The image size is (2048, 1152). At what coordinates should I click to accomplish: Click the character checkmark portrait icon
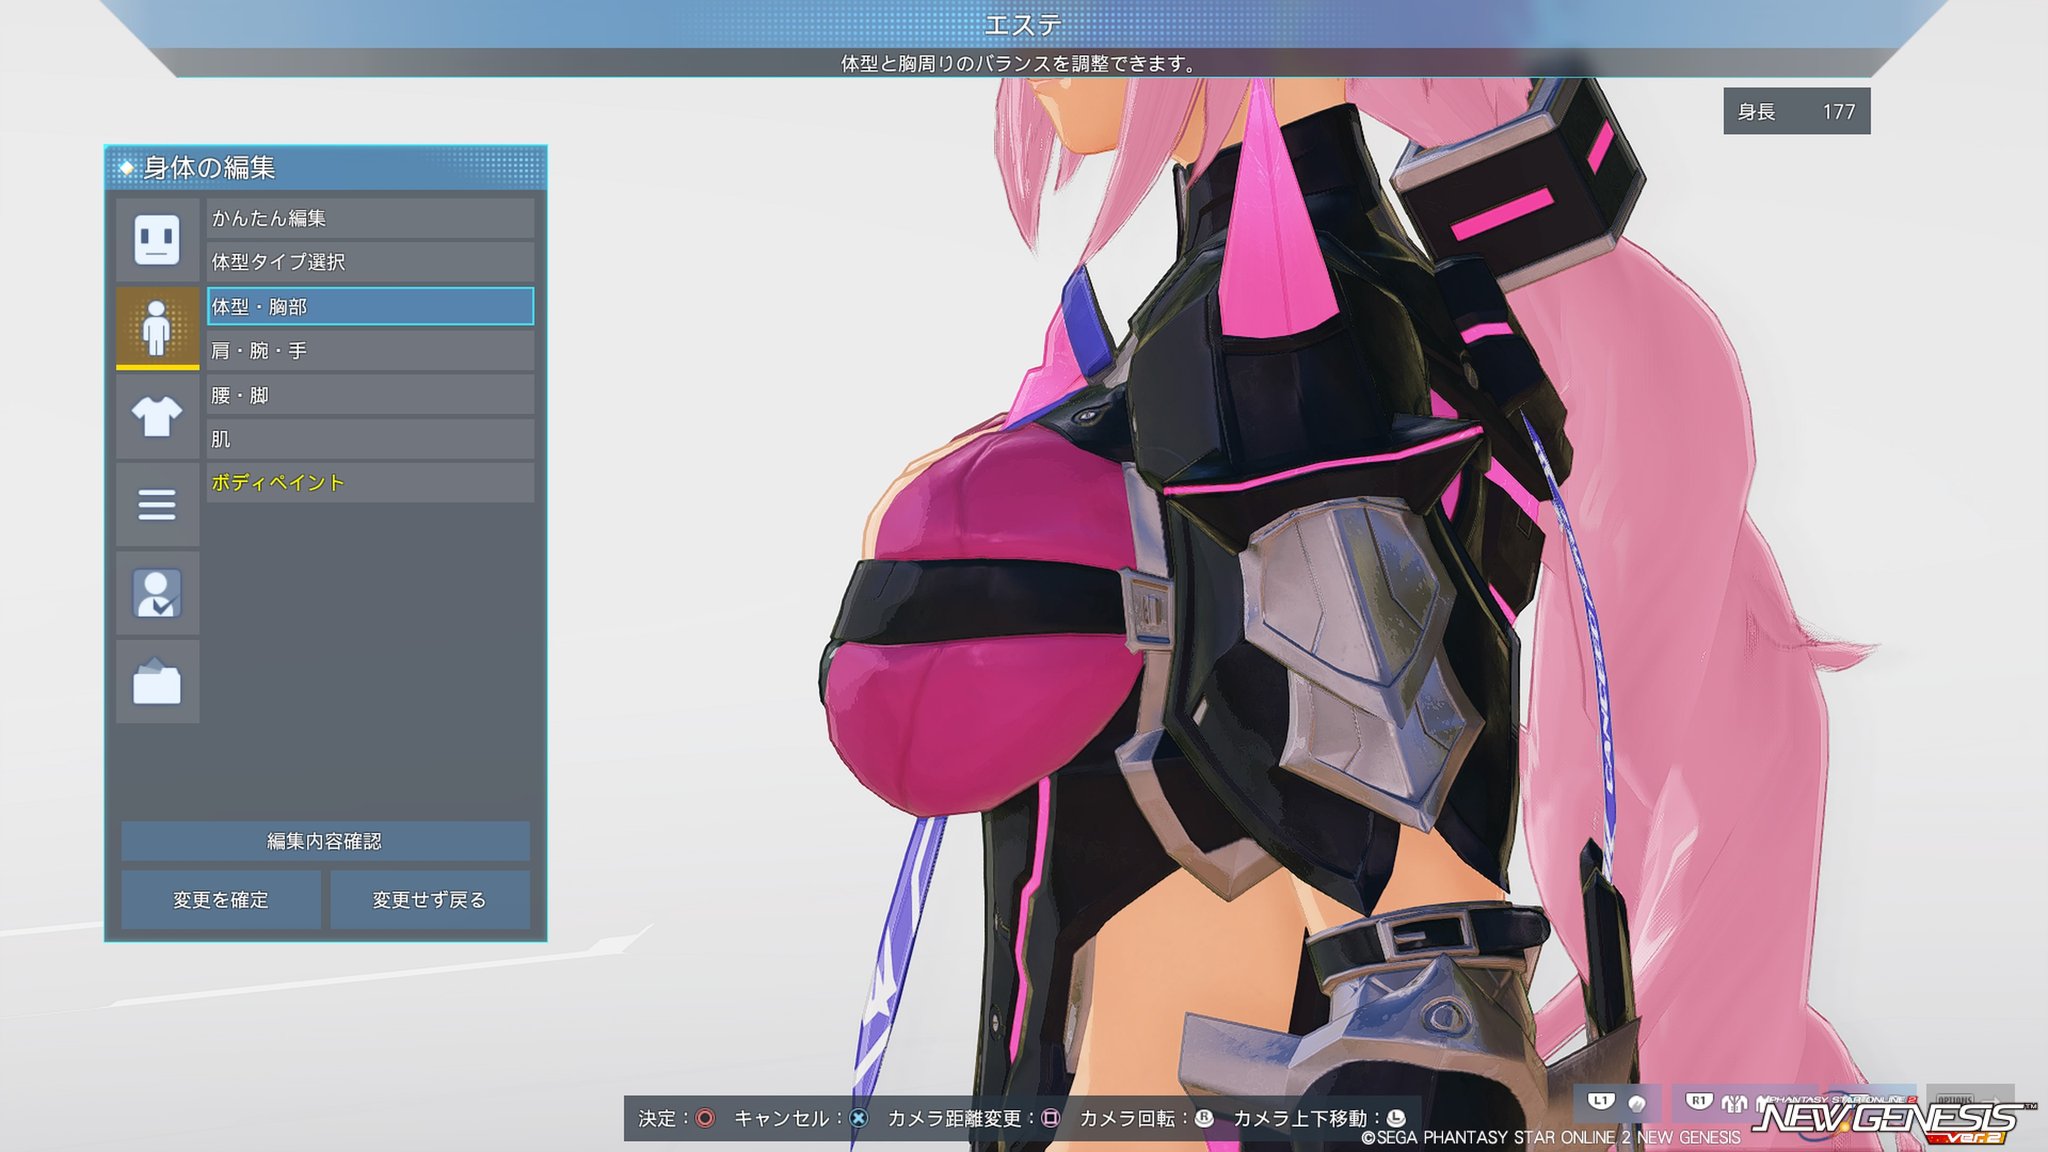[x=157, y=593]
